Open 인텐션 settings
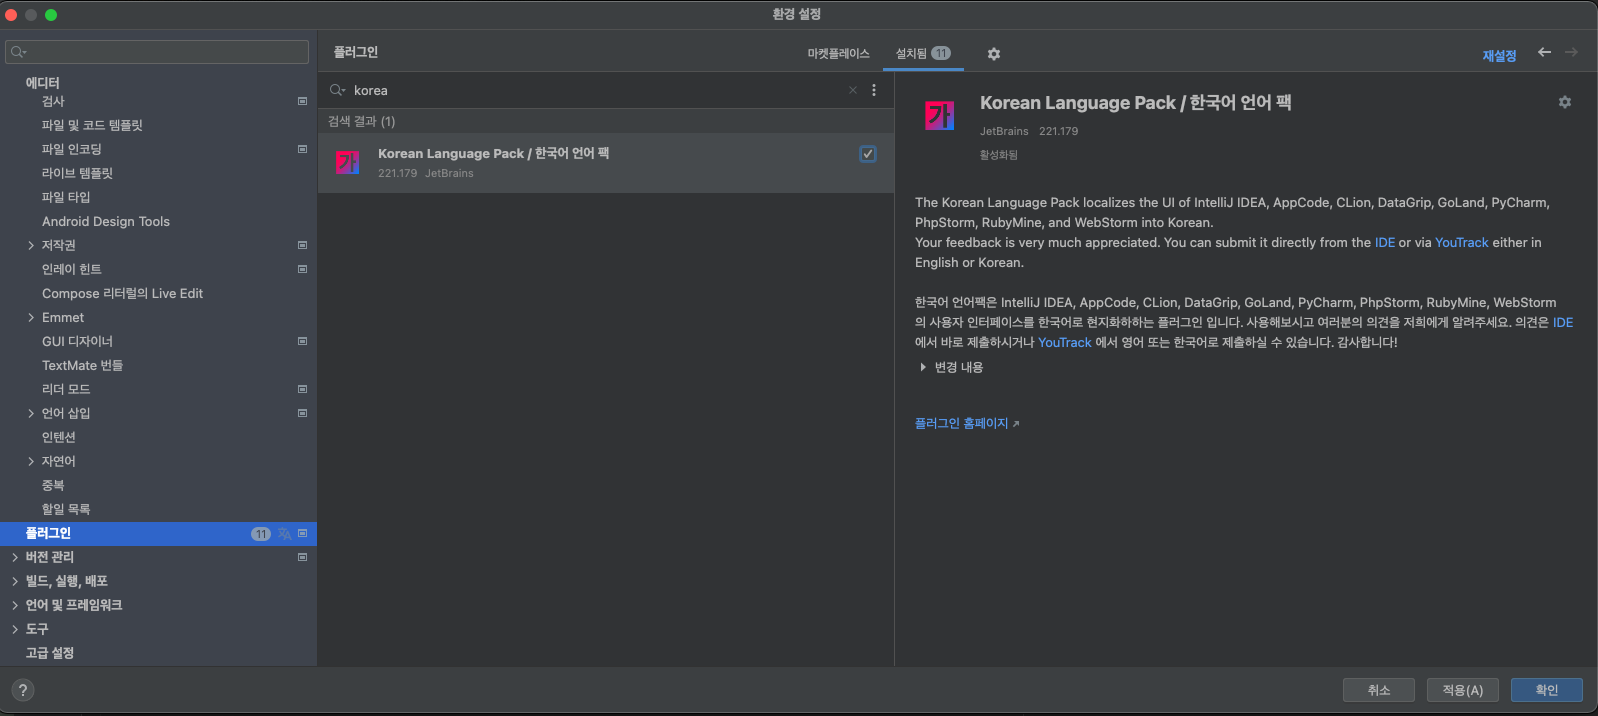This screenshot has height=716, width=1598. pyautogui.click(x=59, y=437)
